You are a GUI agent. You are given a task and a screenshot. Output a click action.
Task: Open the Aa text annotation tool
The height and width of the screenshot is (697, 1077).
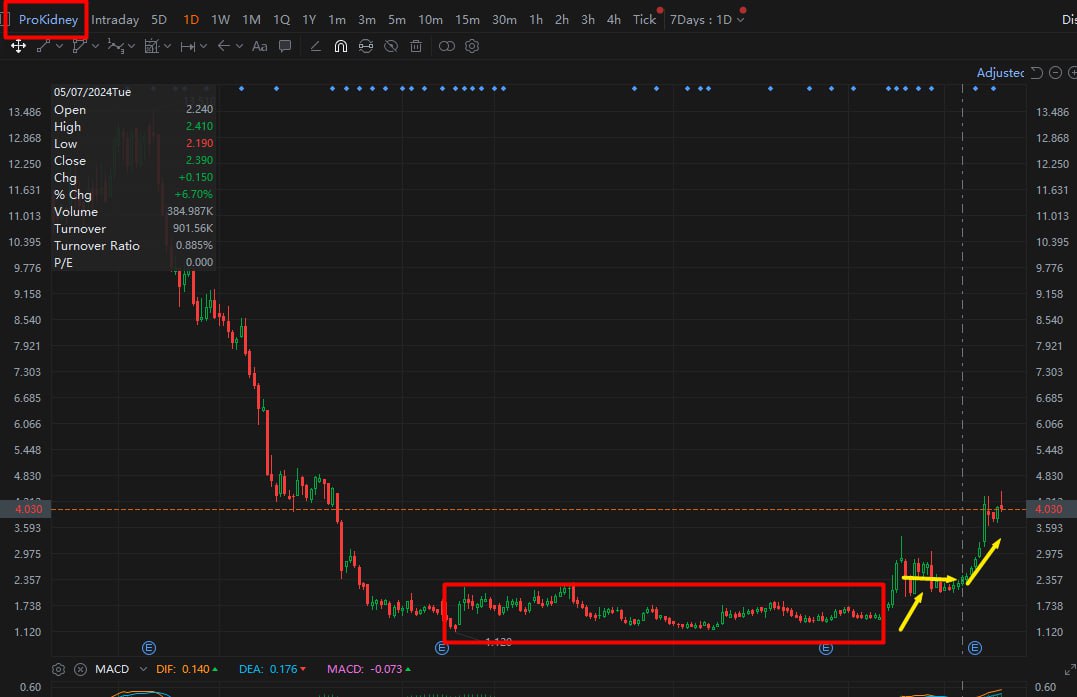click(260, 46)
